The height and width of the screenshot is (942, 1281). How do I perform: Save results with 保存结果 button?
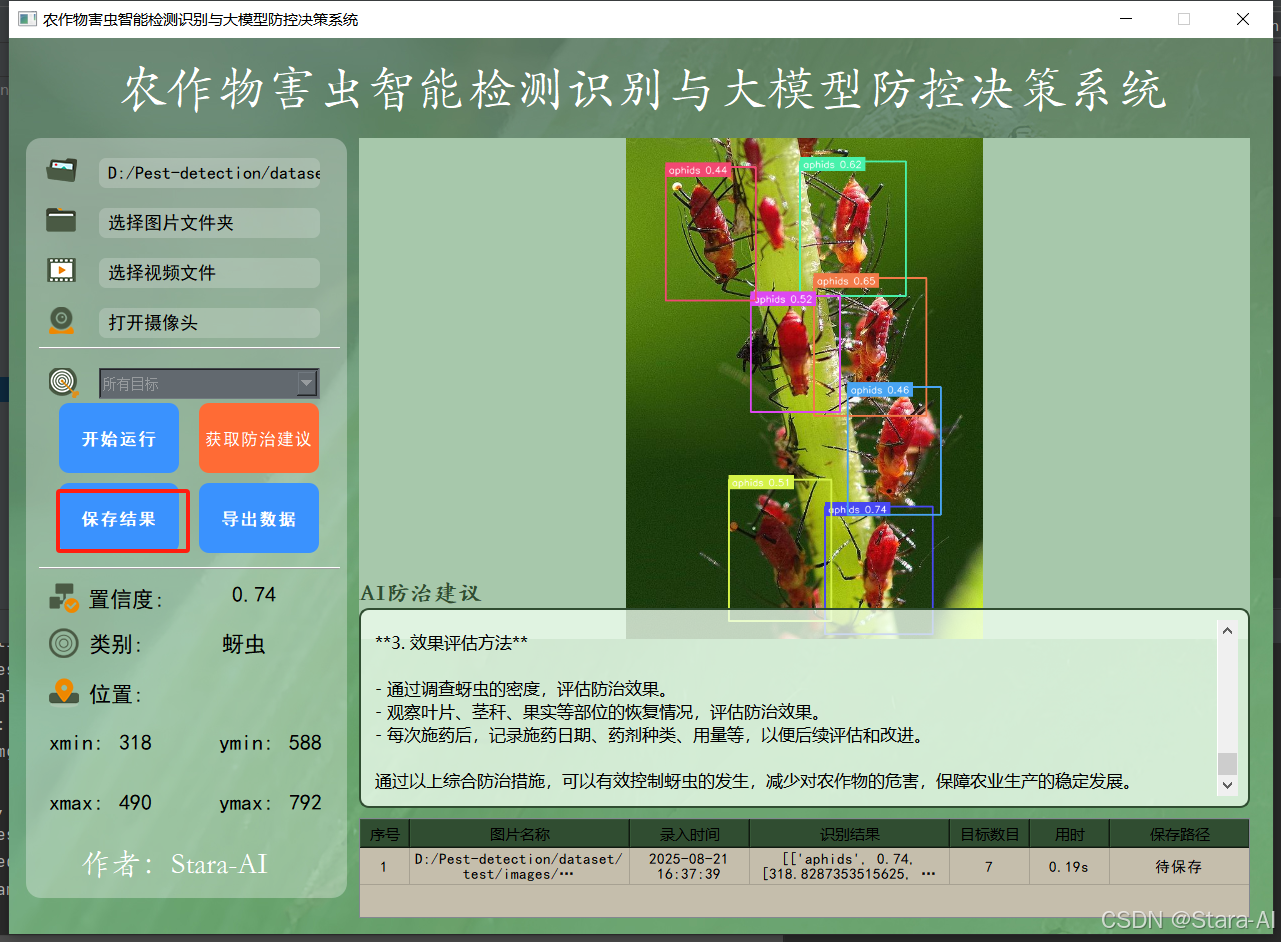tap(119, 519)
